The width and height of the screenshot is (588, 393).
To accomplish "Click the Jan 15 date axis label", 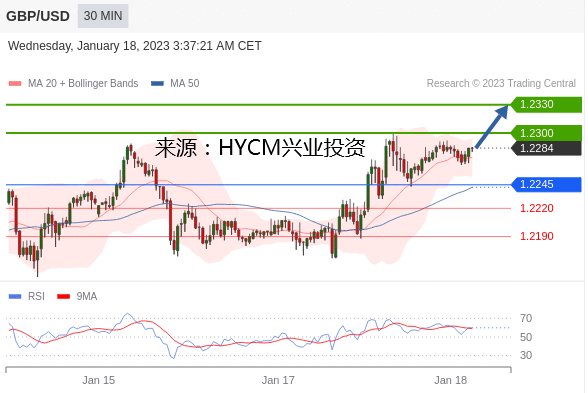I will pos(99,380).
